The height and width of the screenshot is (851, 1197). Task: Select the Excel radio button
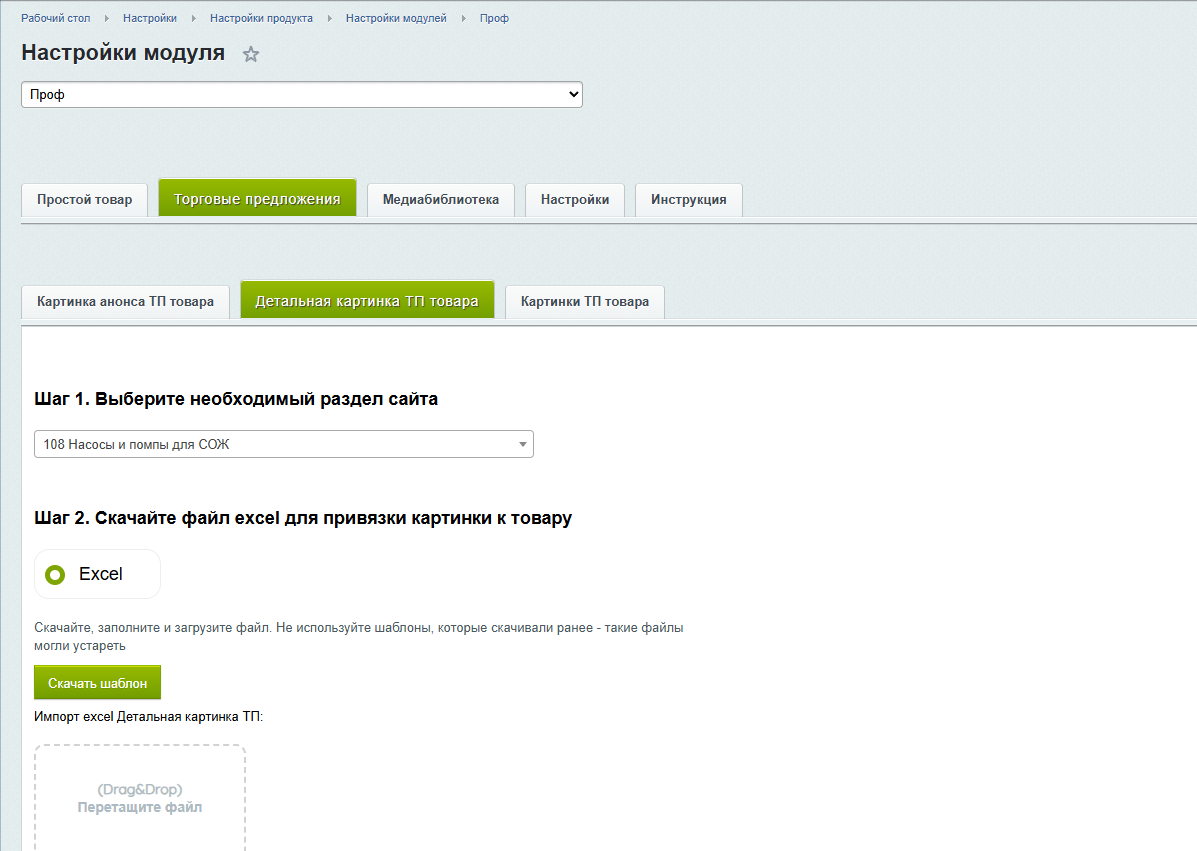click(56, 574)
